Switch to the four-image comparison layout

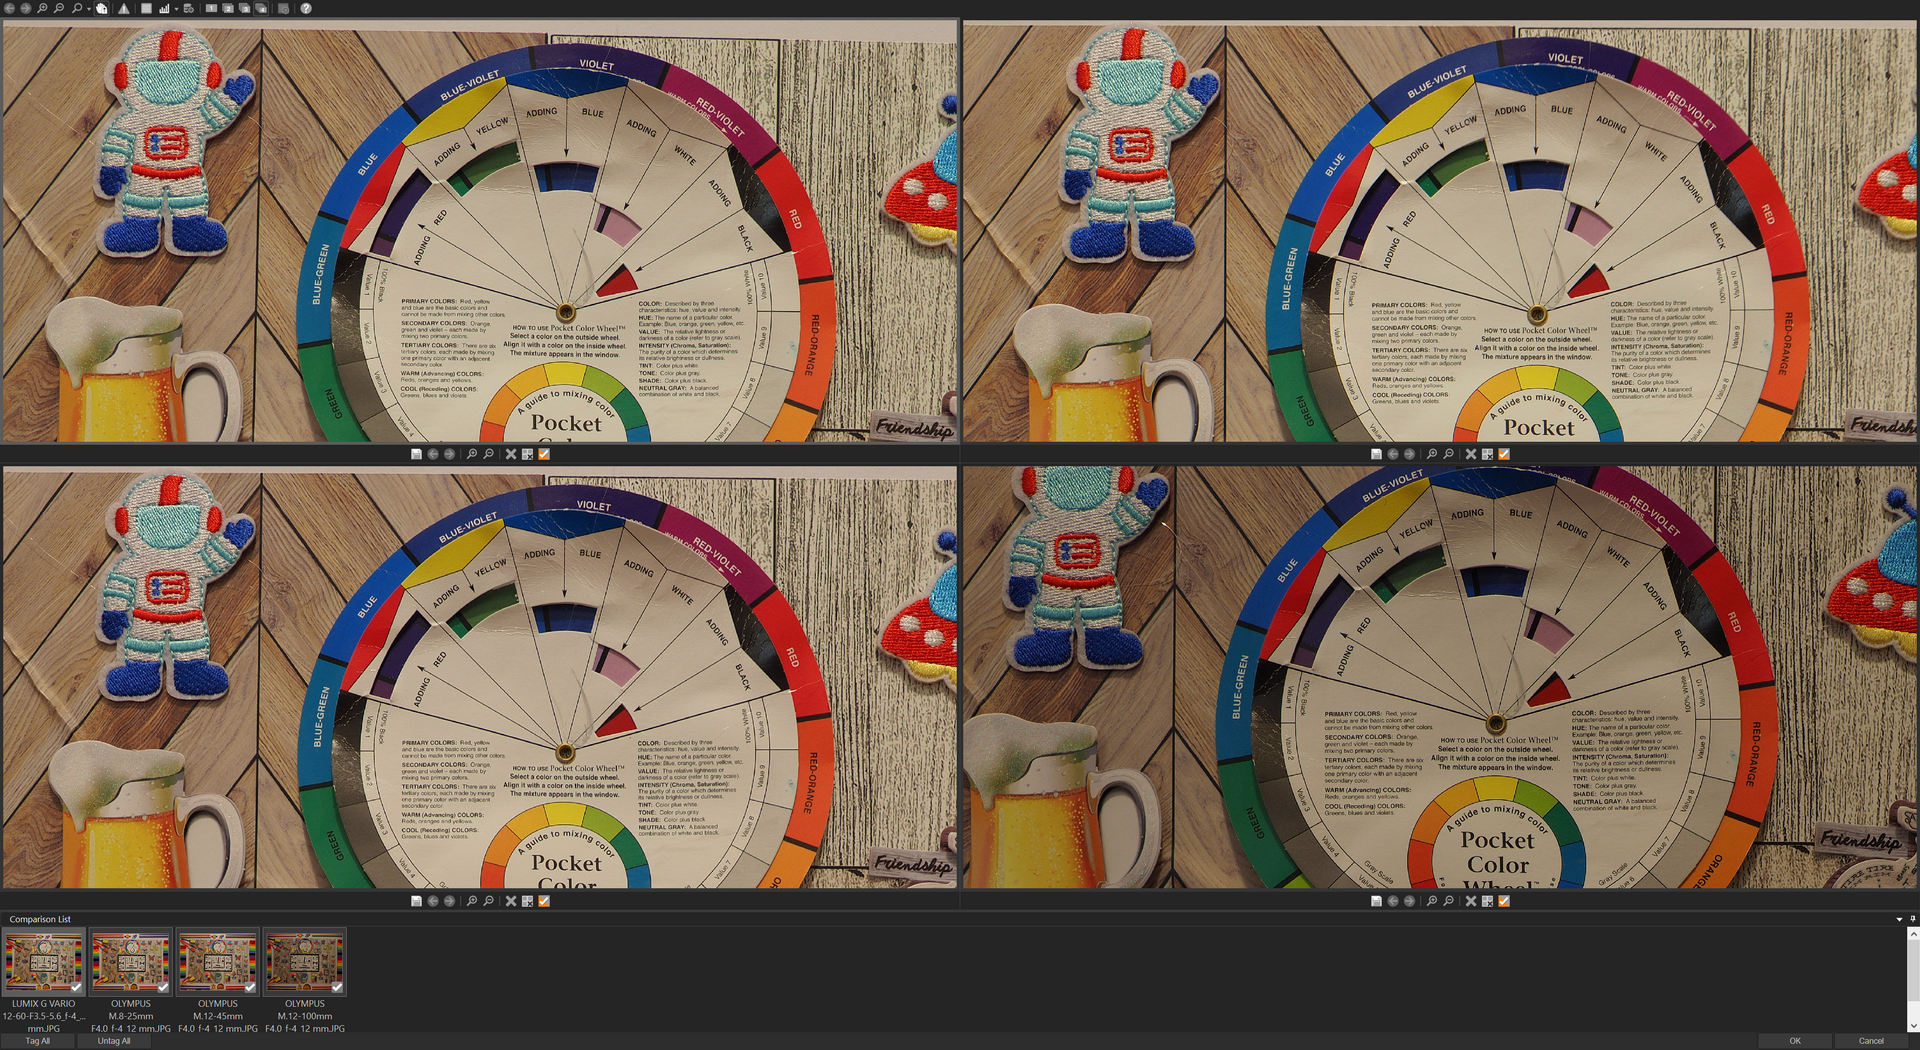click(261, 8)
